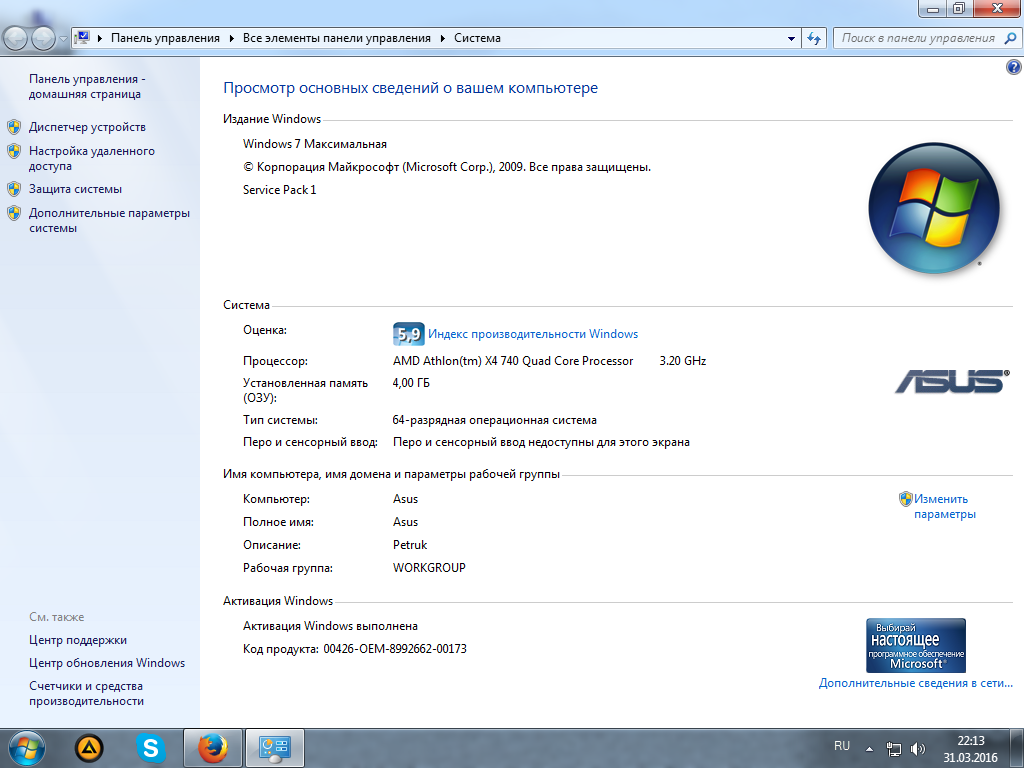Open address bar history dropdown
This screenshot has width=1024, height=768.
(x=792, y=39)
